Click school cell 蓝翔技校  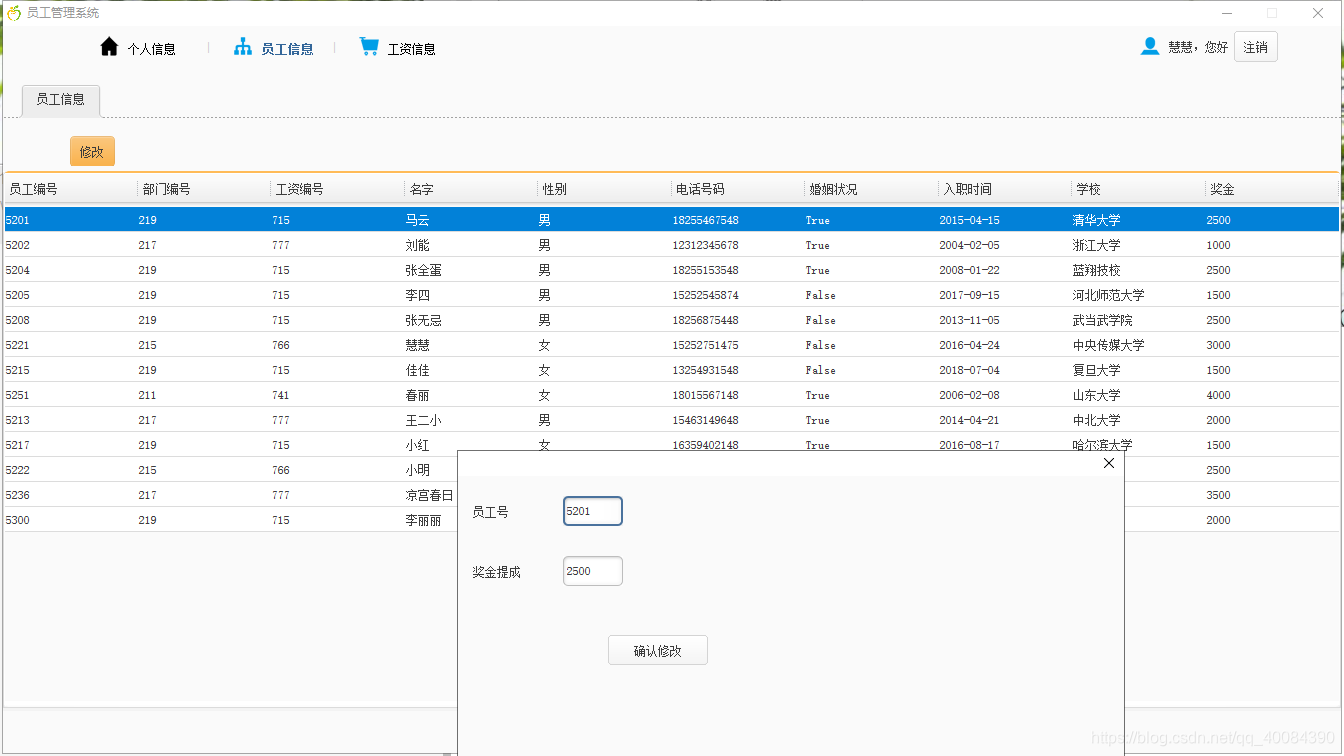coord(1097,270)
